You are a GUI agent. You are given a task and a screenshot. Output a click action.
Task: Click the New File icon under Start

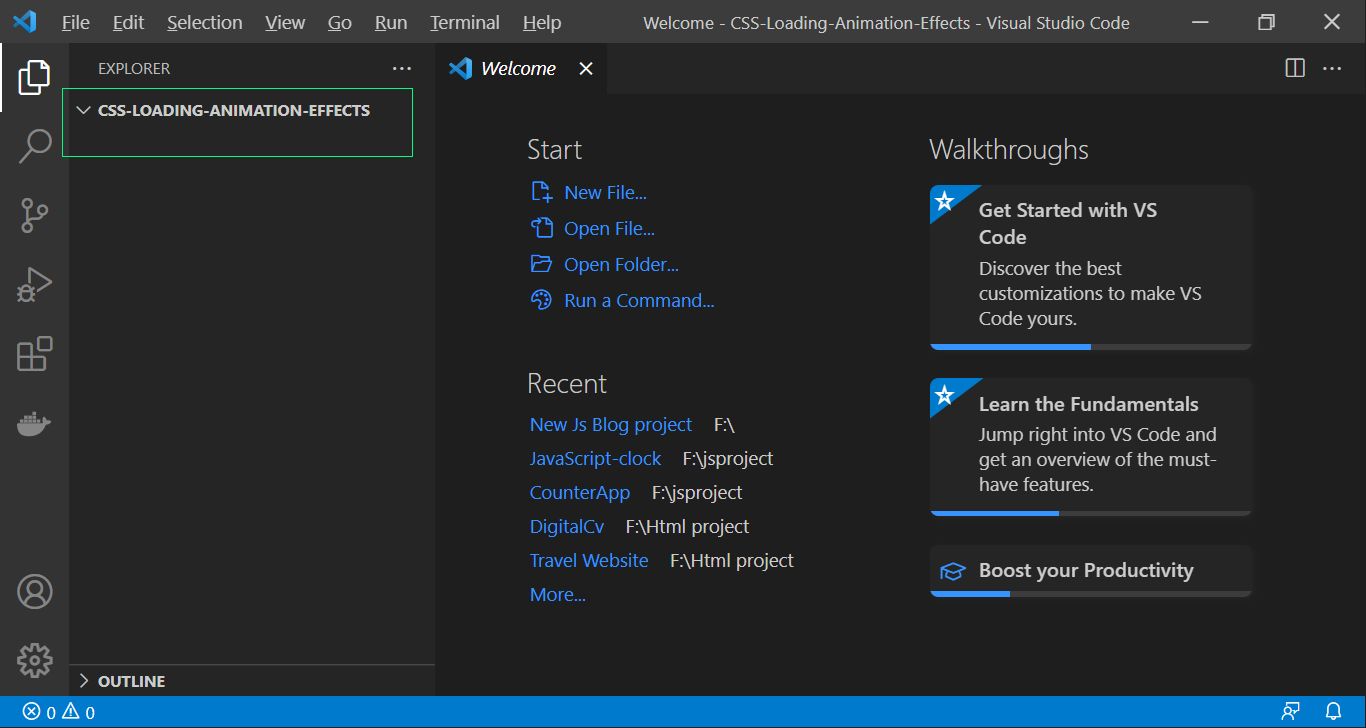click(541, 192)
